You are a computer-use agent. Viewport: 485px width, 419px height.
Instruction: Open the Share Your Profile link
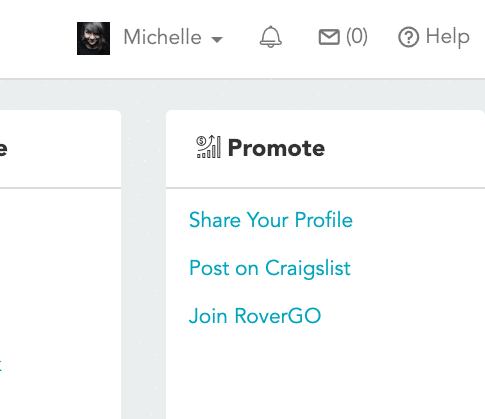271,220
